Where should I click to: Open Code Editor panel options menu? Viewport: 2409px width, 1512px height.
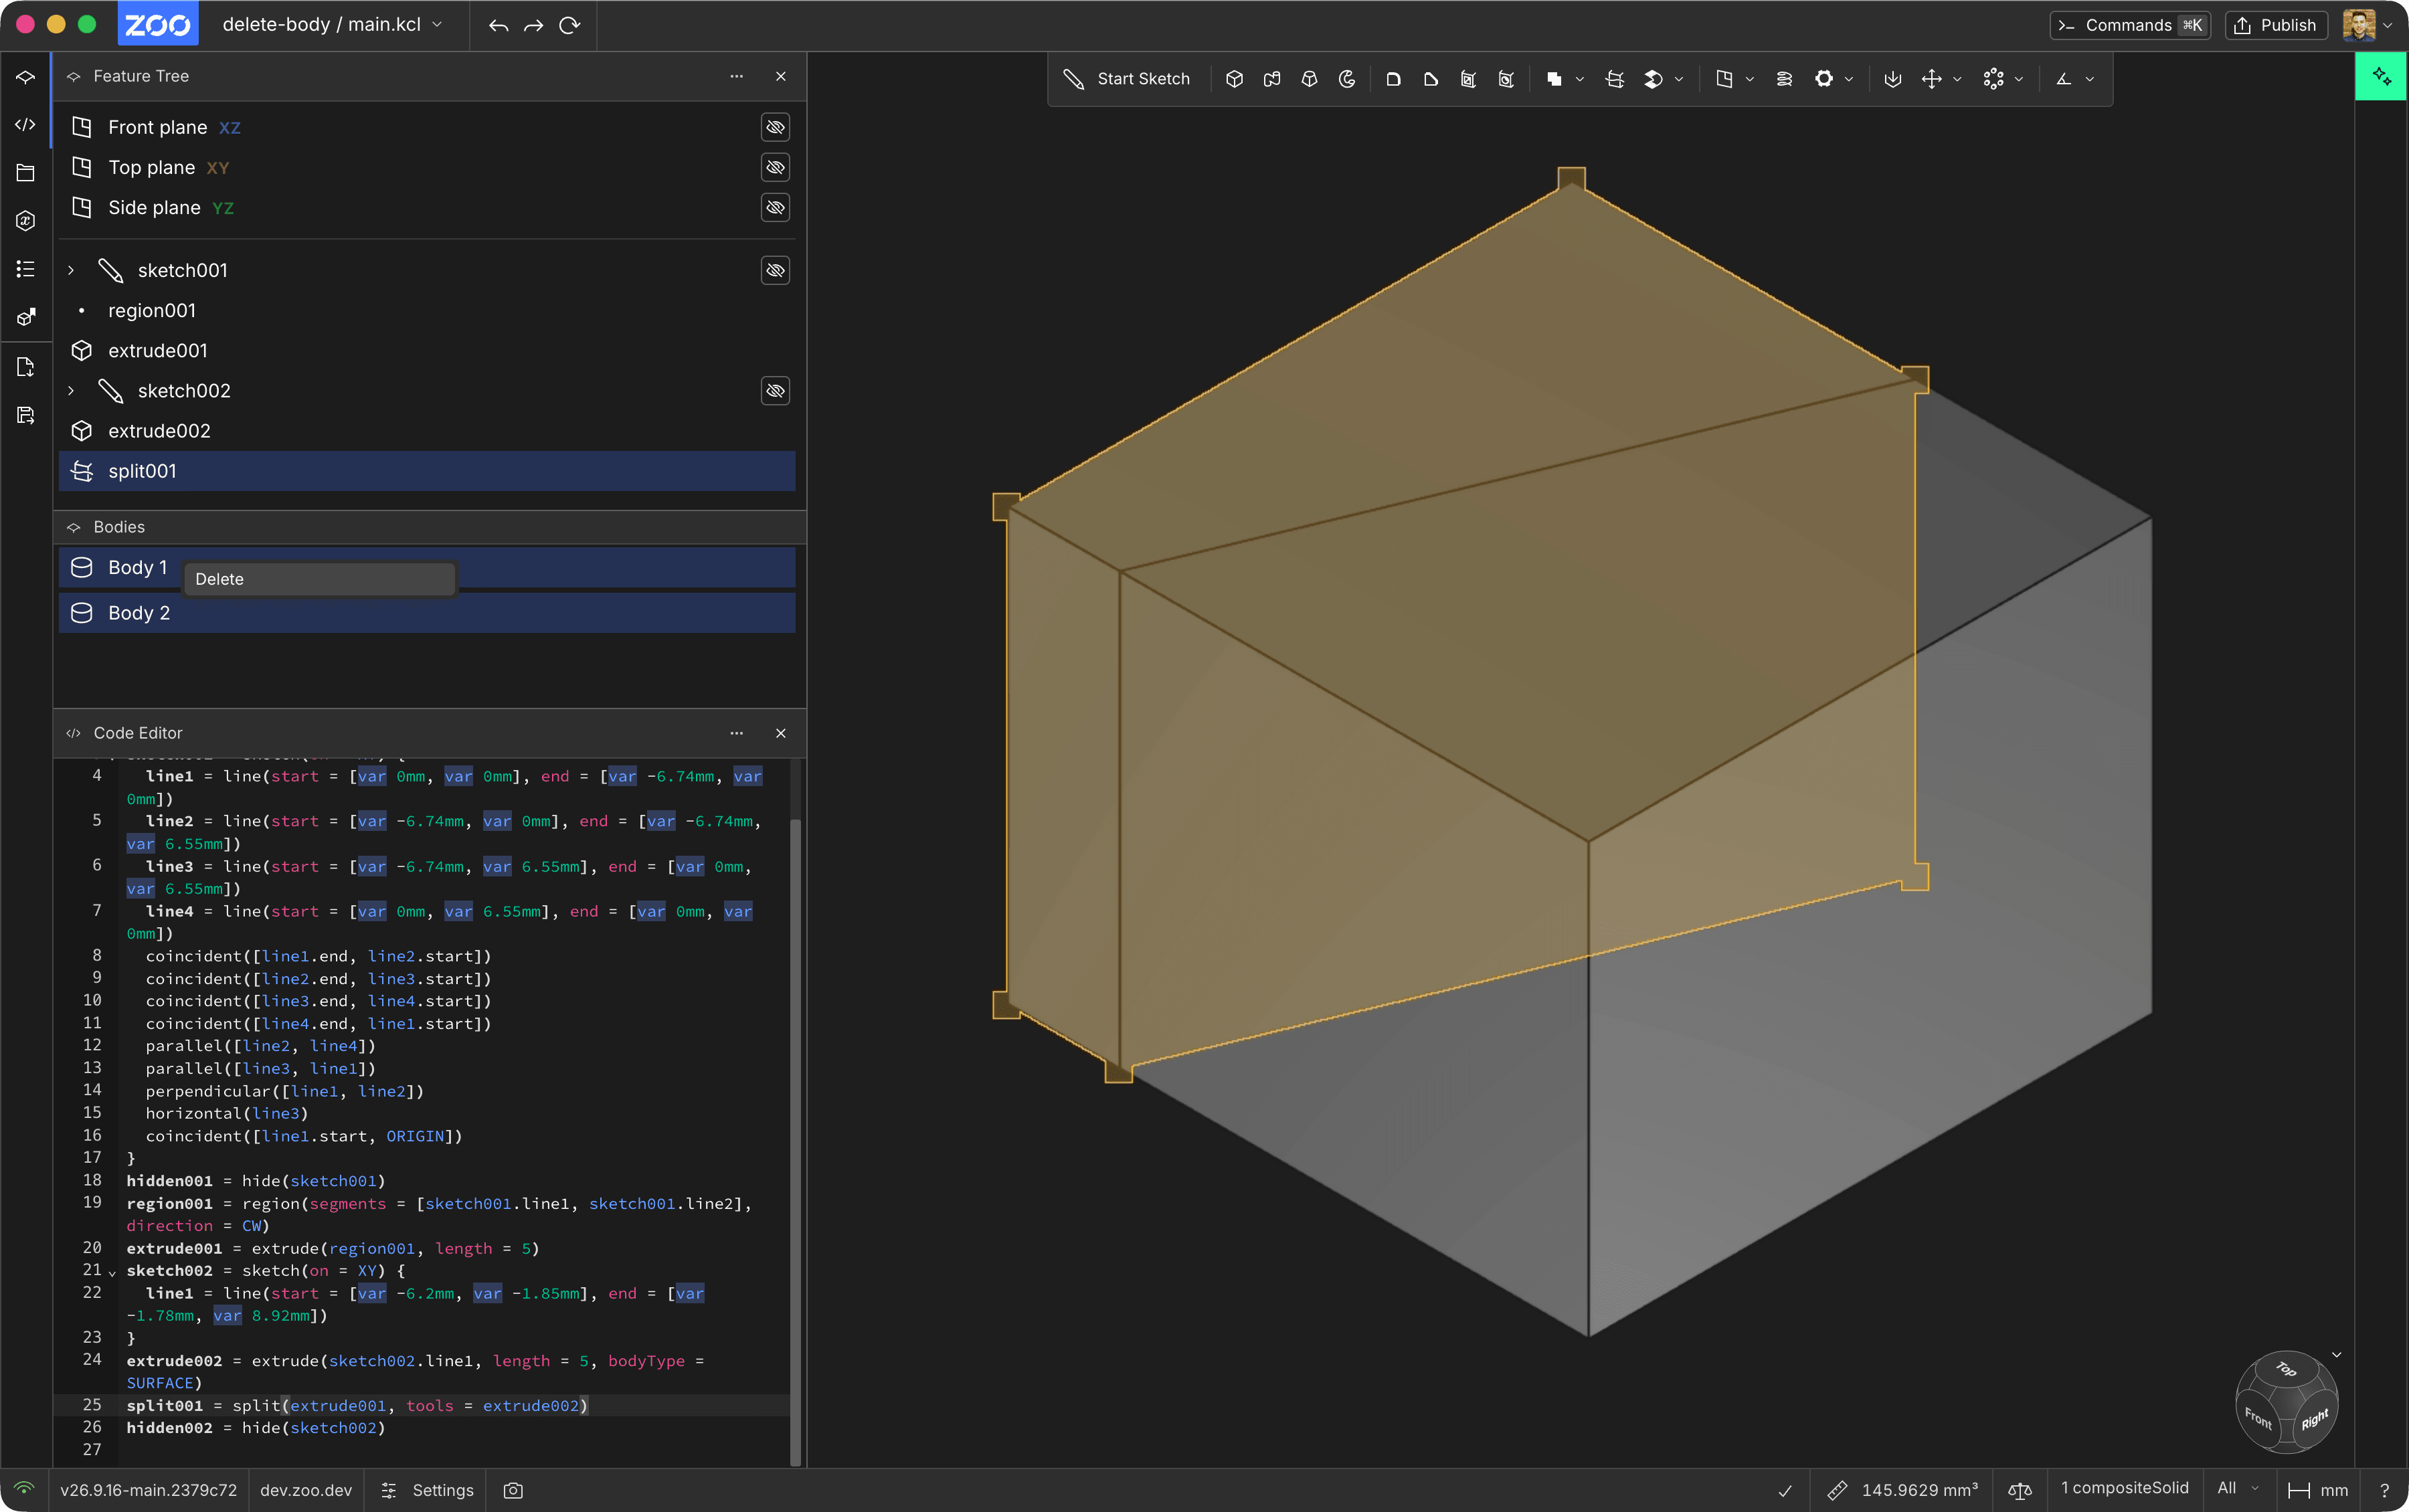737,733
